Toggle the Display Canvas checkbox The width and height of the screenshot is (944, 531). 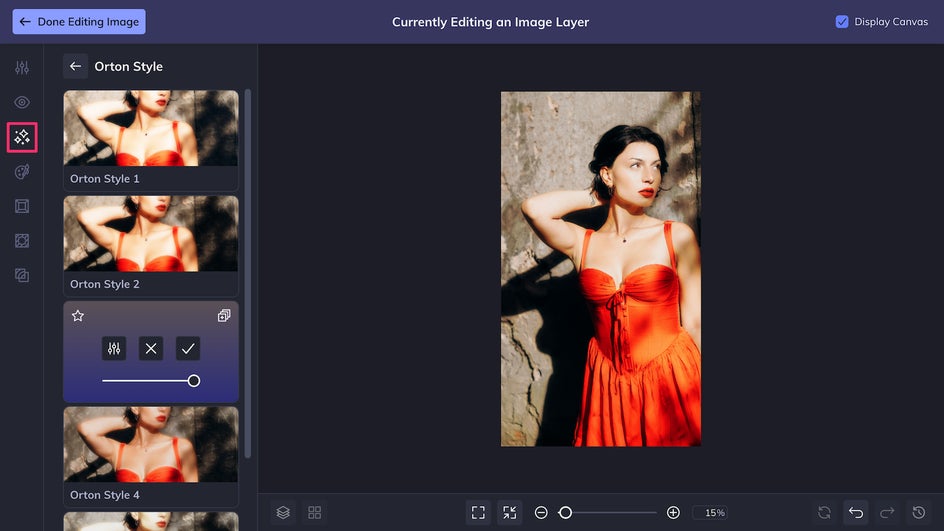tap(842, 22)
